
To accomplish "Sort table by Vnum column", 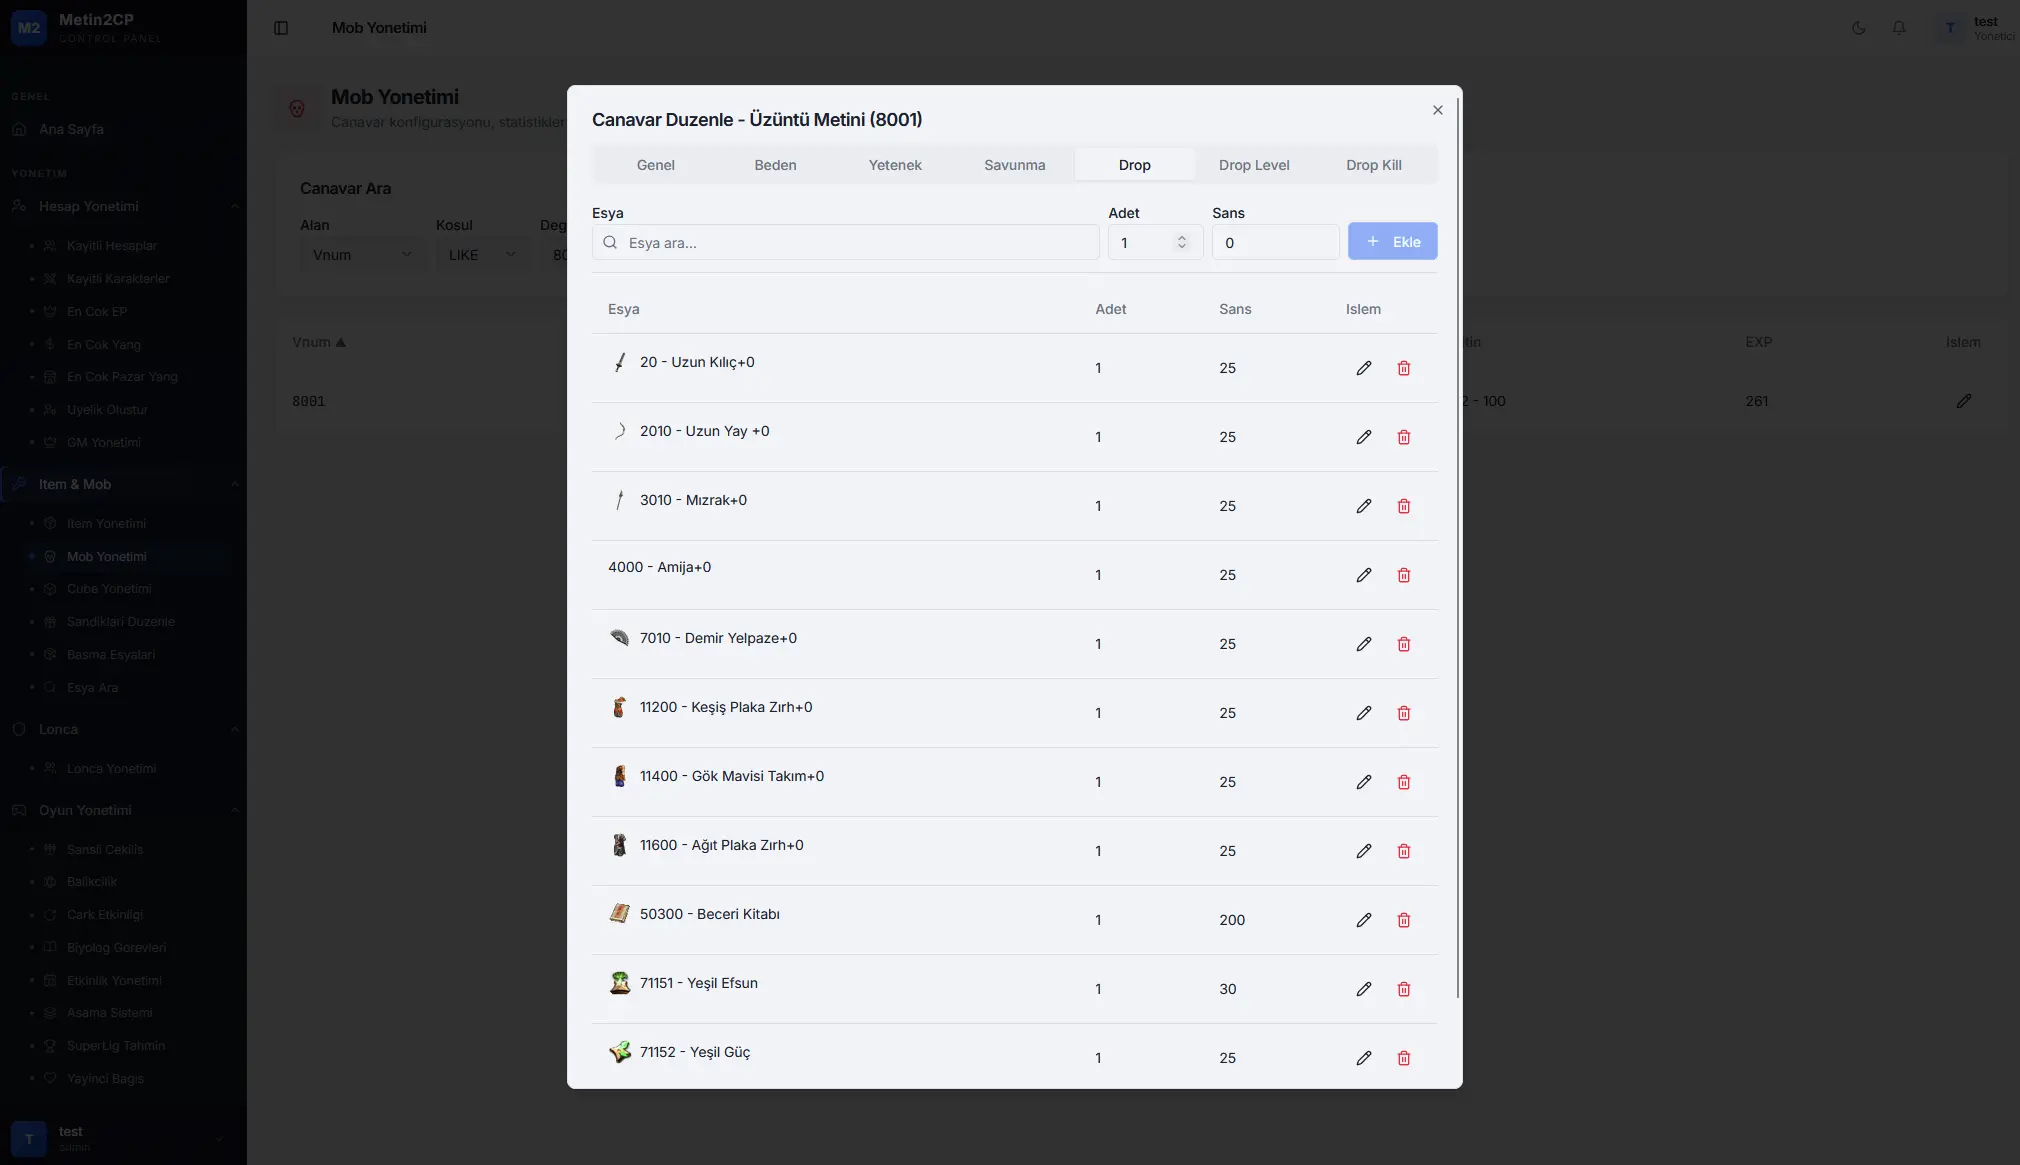I will [319, 342].
